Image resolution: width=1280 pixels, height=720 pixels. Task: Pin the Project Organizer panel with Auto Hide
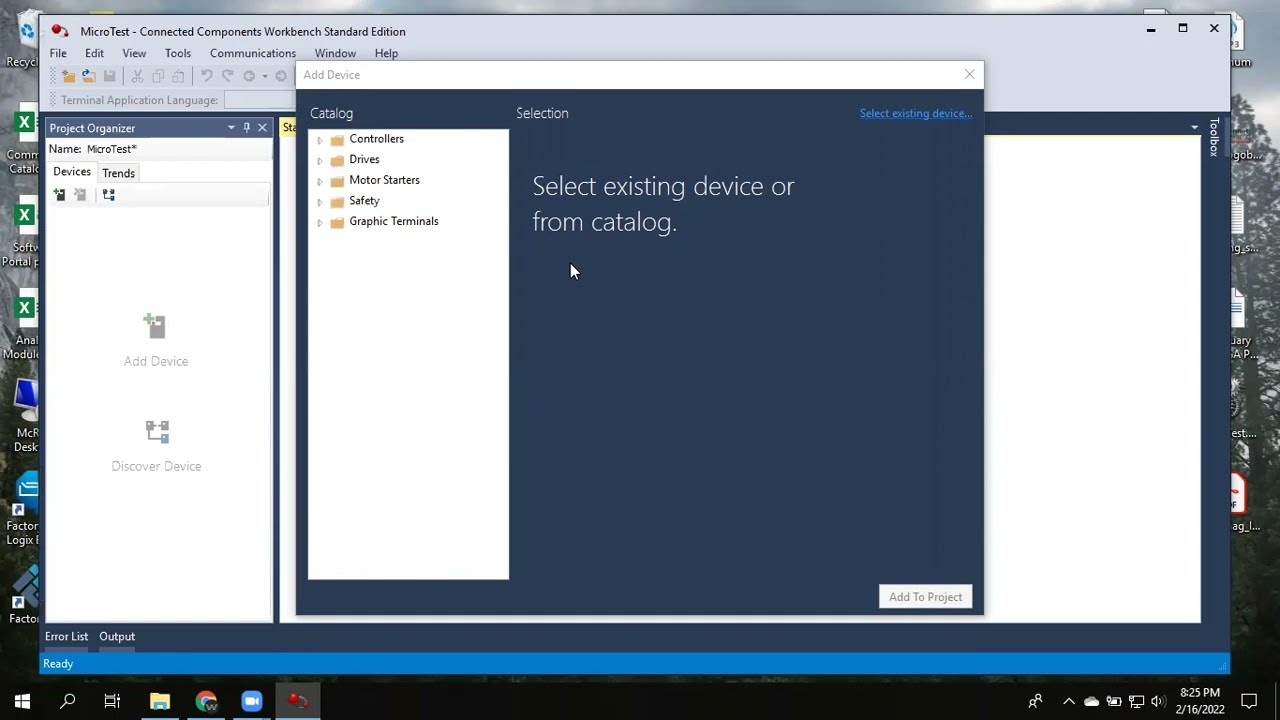tap(247, 128)
